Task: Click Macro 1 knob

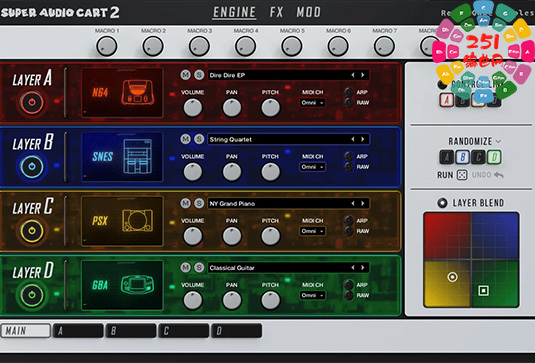Action: (107, 46)
